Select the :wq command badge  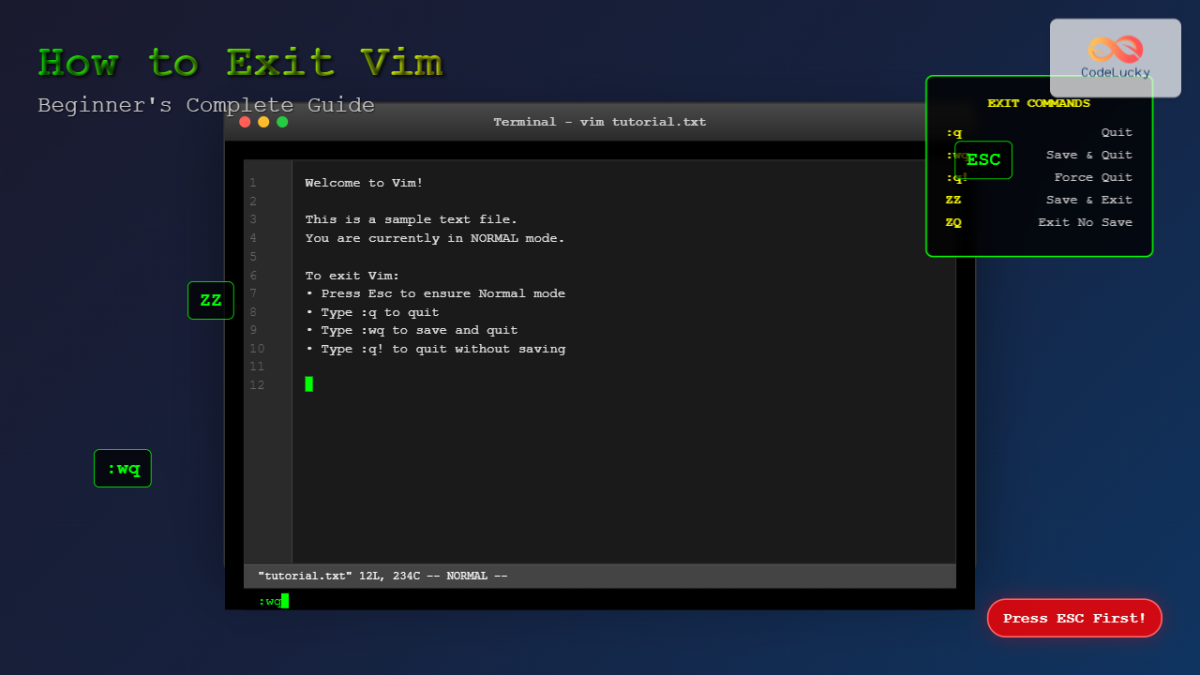tap(122, 468)
